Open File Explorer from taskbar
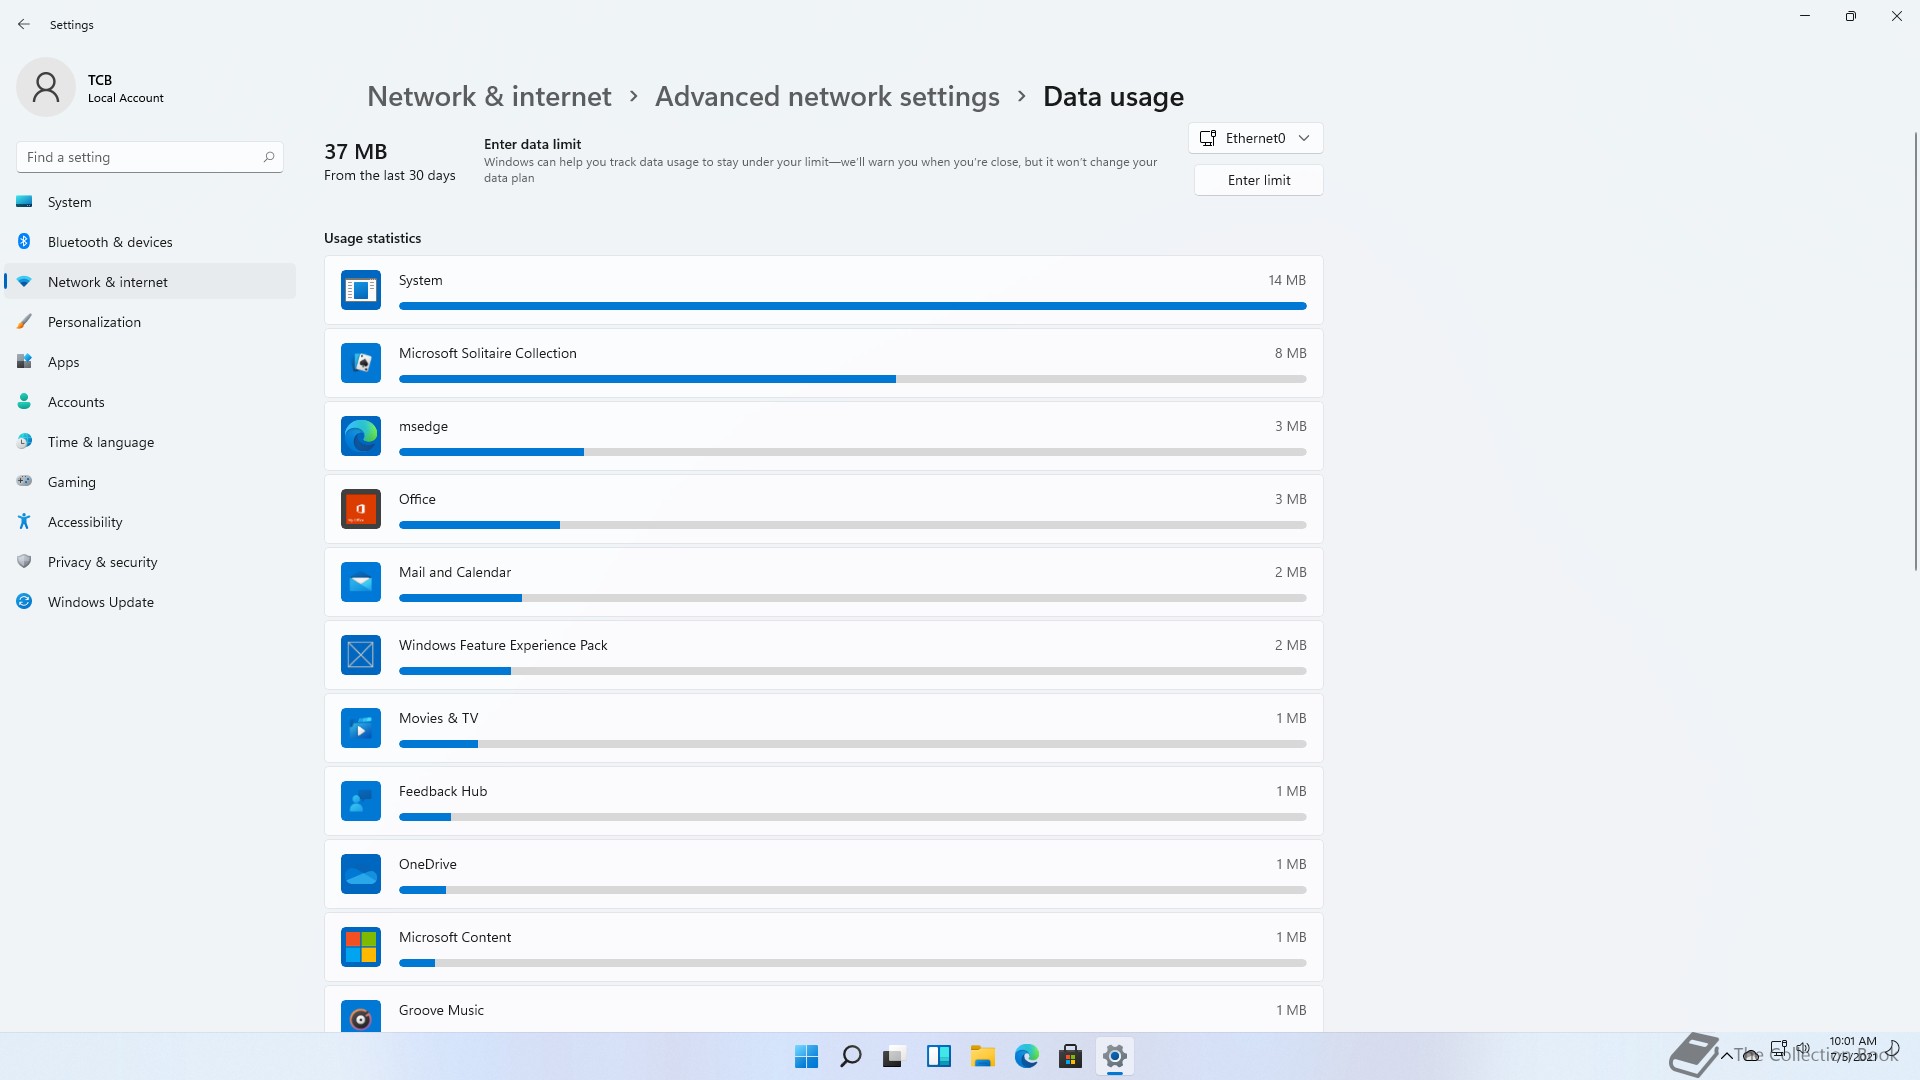This screenshot has height=1080, width=1920. (x=982, y=1056)
